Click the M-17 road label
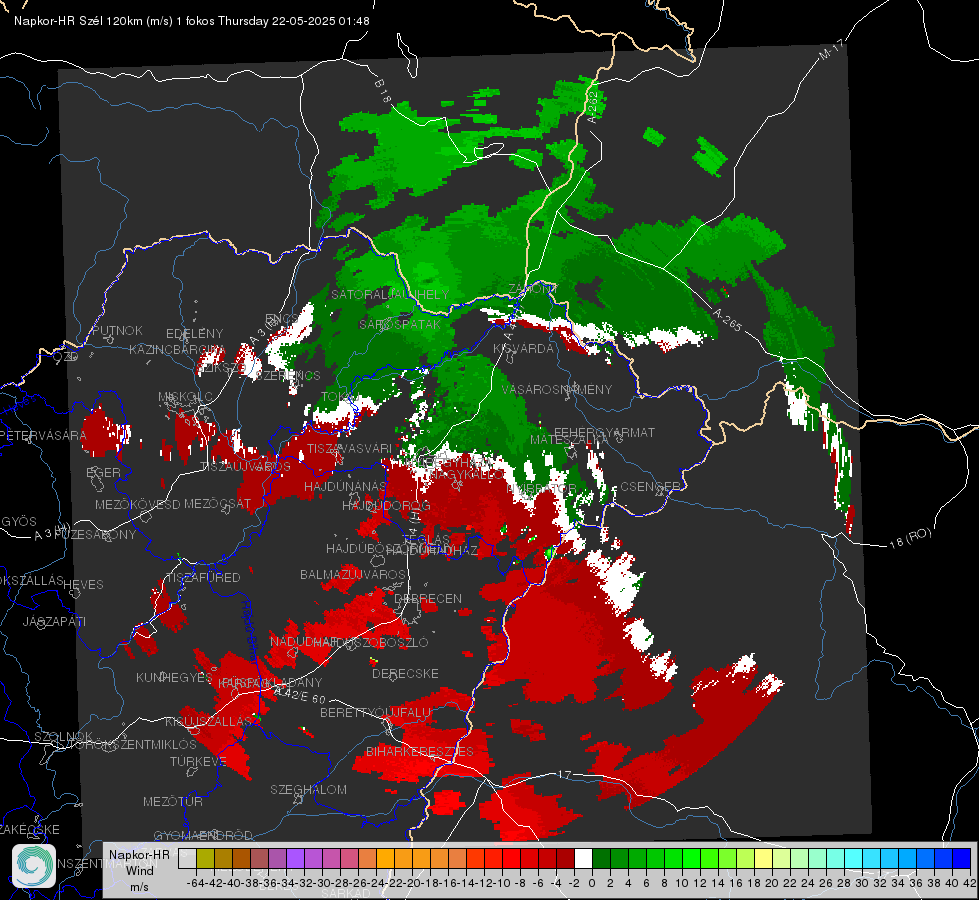Viewport: 979px width, 900px height. tap(832, 50)
